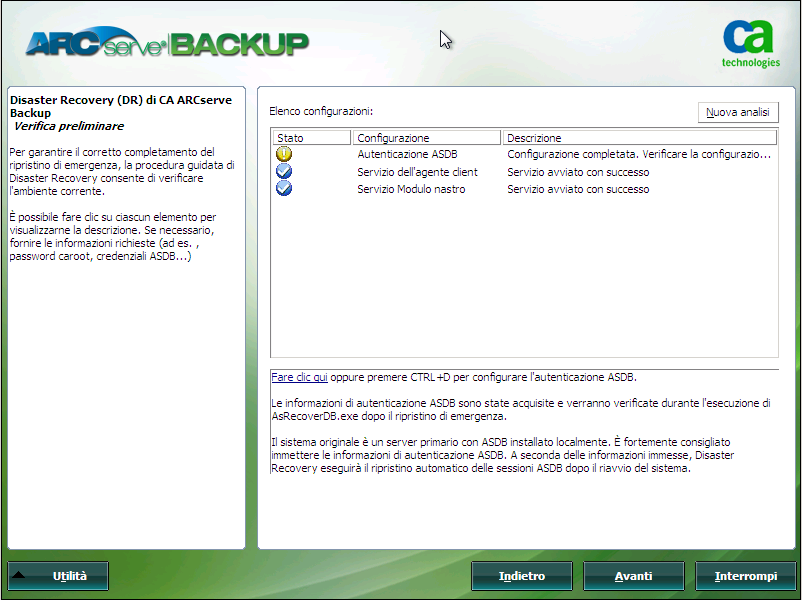Proceed with the Avanti button
802x600 pixels.
(634, 576)
